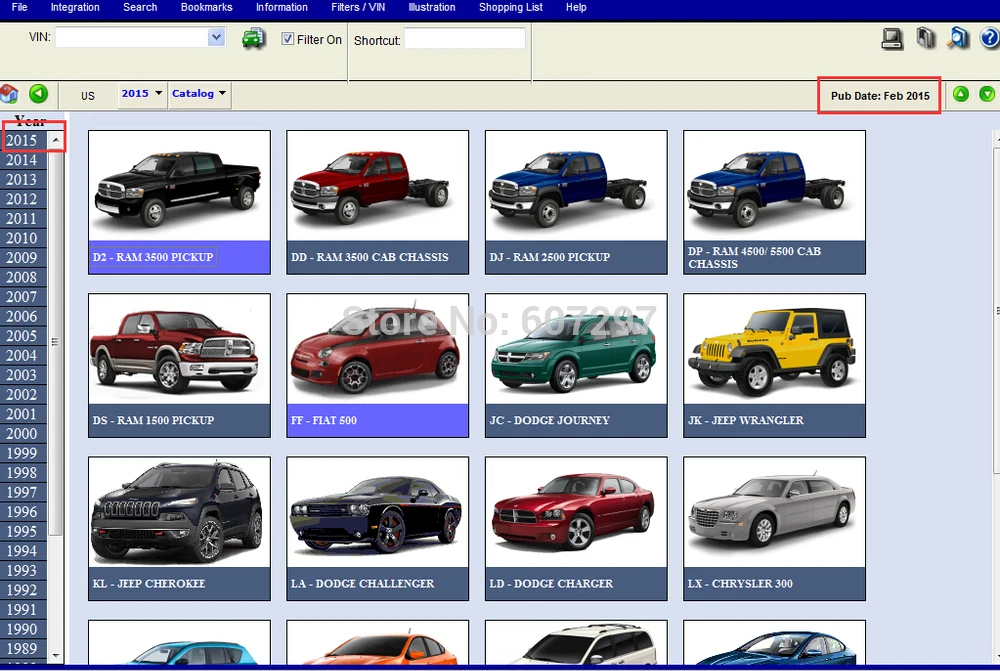This screenshot has width=1000, height=671.
Task: Select year 2014 in the Year list
Action: pyautogui.click(x=22, y=160)
